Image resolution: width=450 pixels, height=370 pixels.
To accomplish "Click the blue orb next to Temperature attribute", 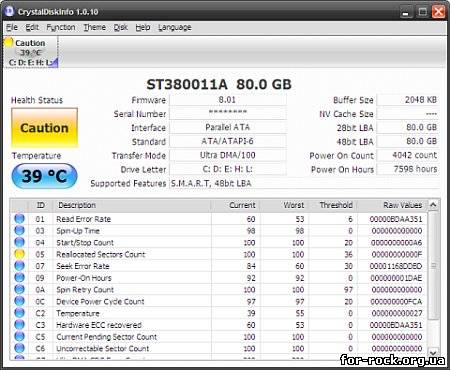I will pos(20,313).
